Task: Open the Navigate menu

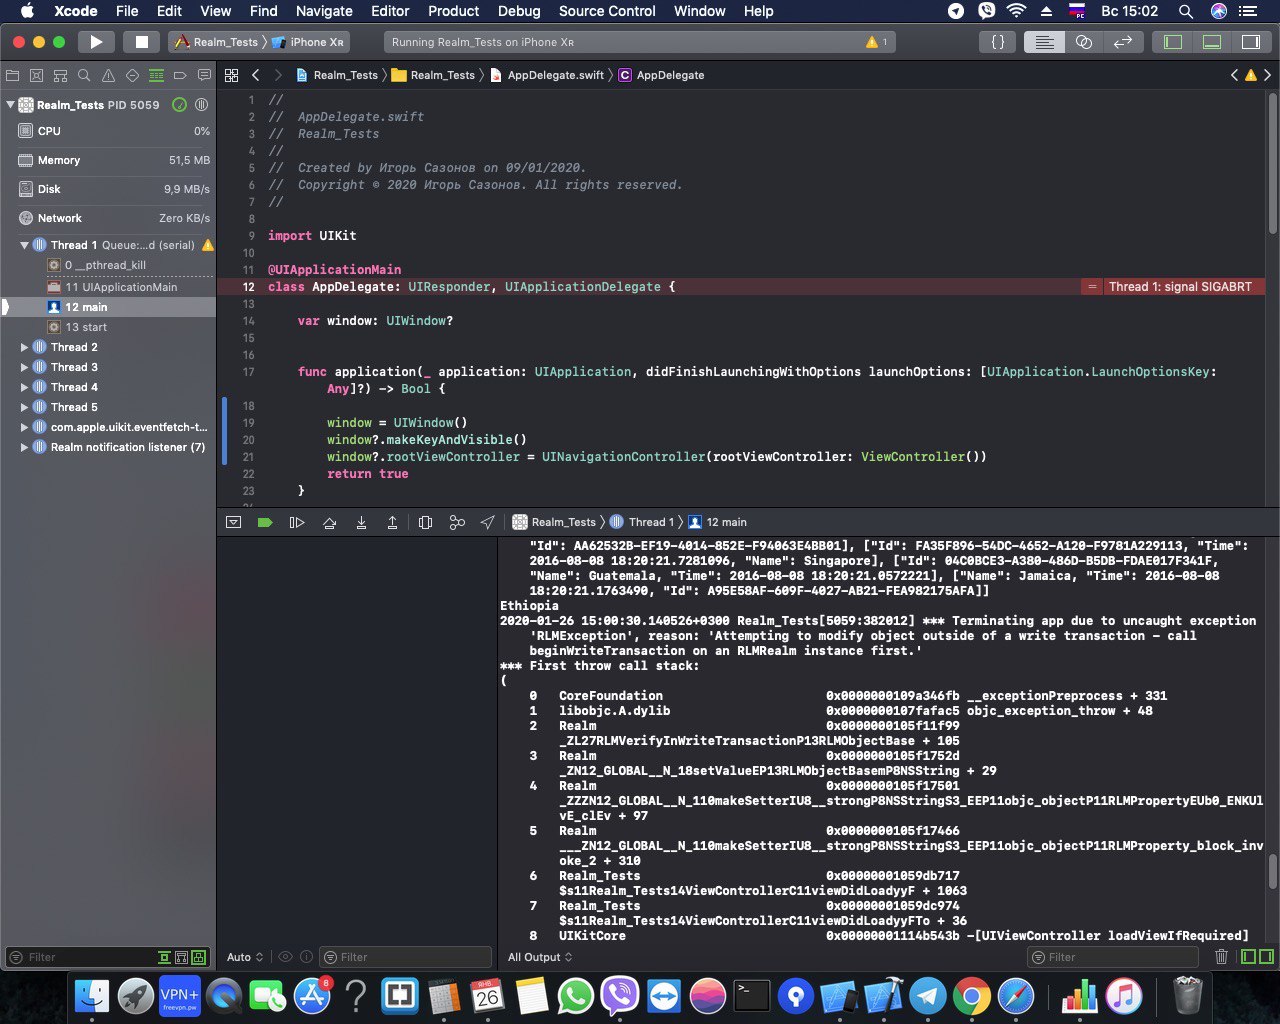Action: tap(324, 11)
